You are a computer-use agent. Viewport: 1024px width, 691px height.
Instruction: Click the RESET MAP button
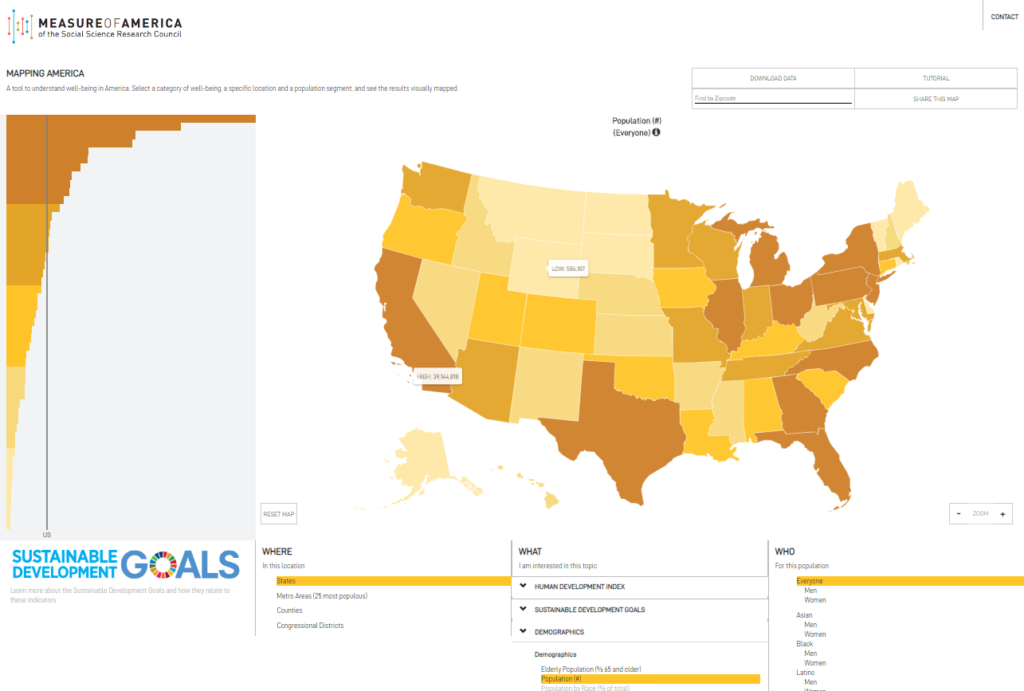(277, 513)
